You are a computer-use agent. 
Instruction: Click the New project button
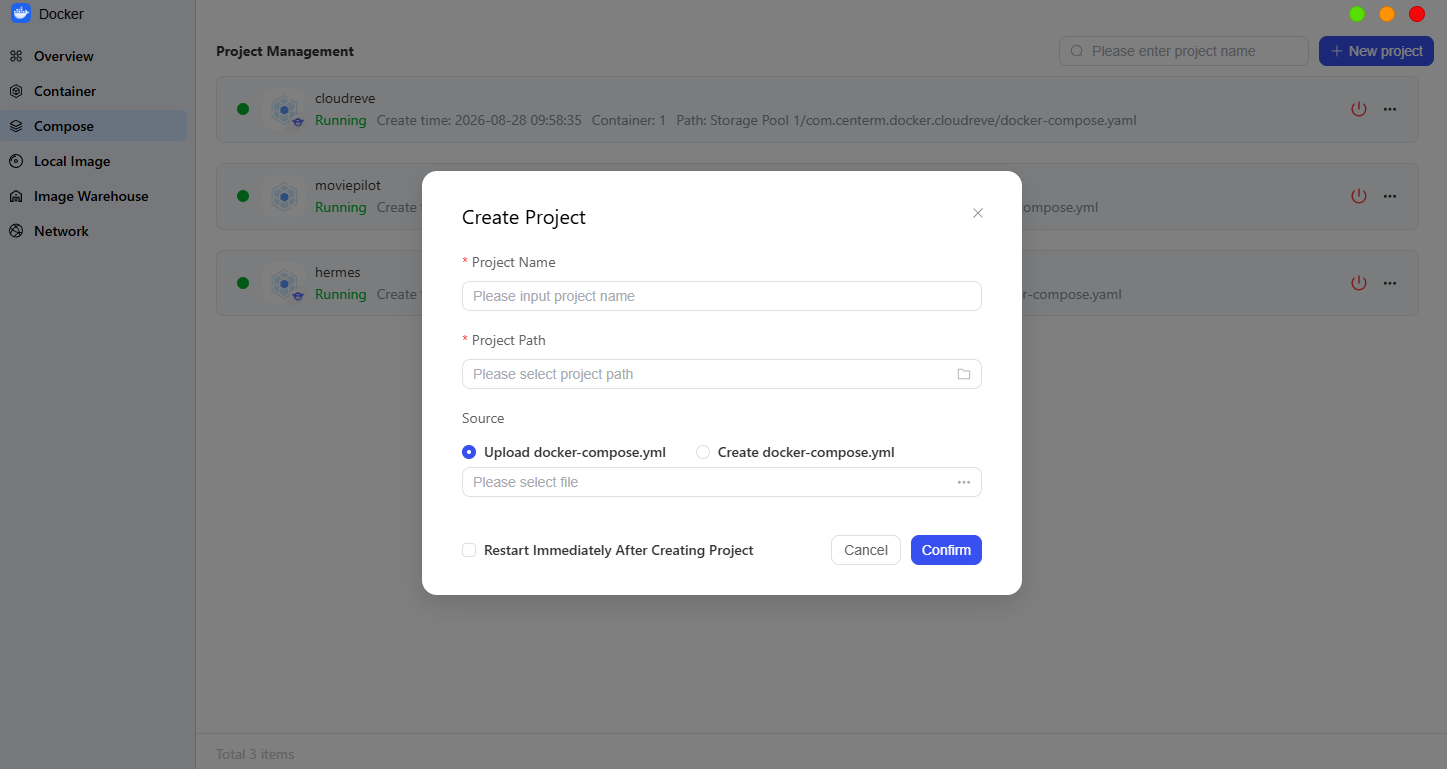pyautogui.click(x=1376, y=51)
